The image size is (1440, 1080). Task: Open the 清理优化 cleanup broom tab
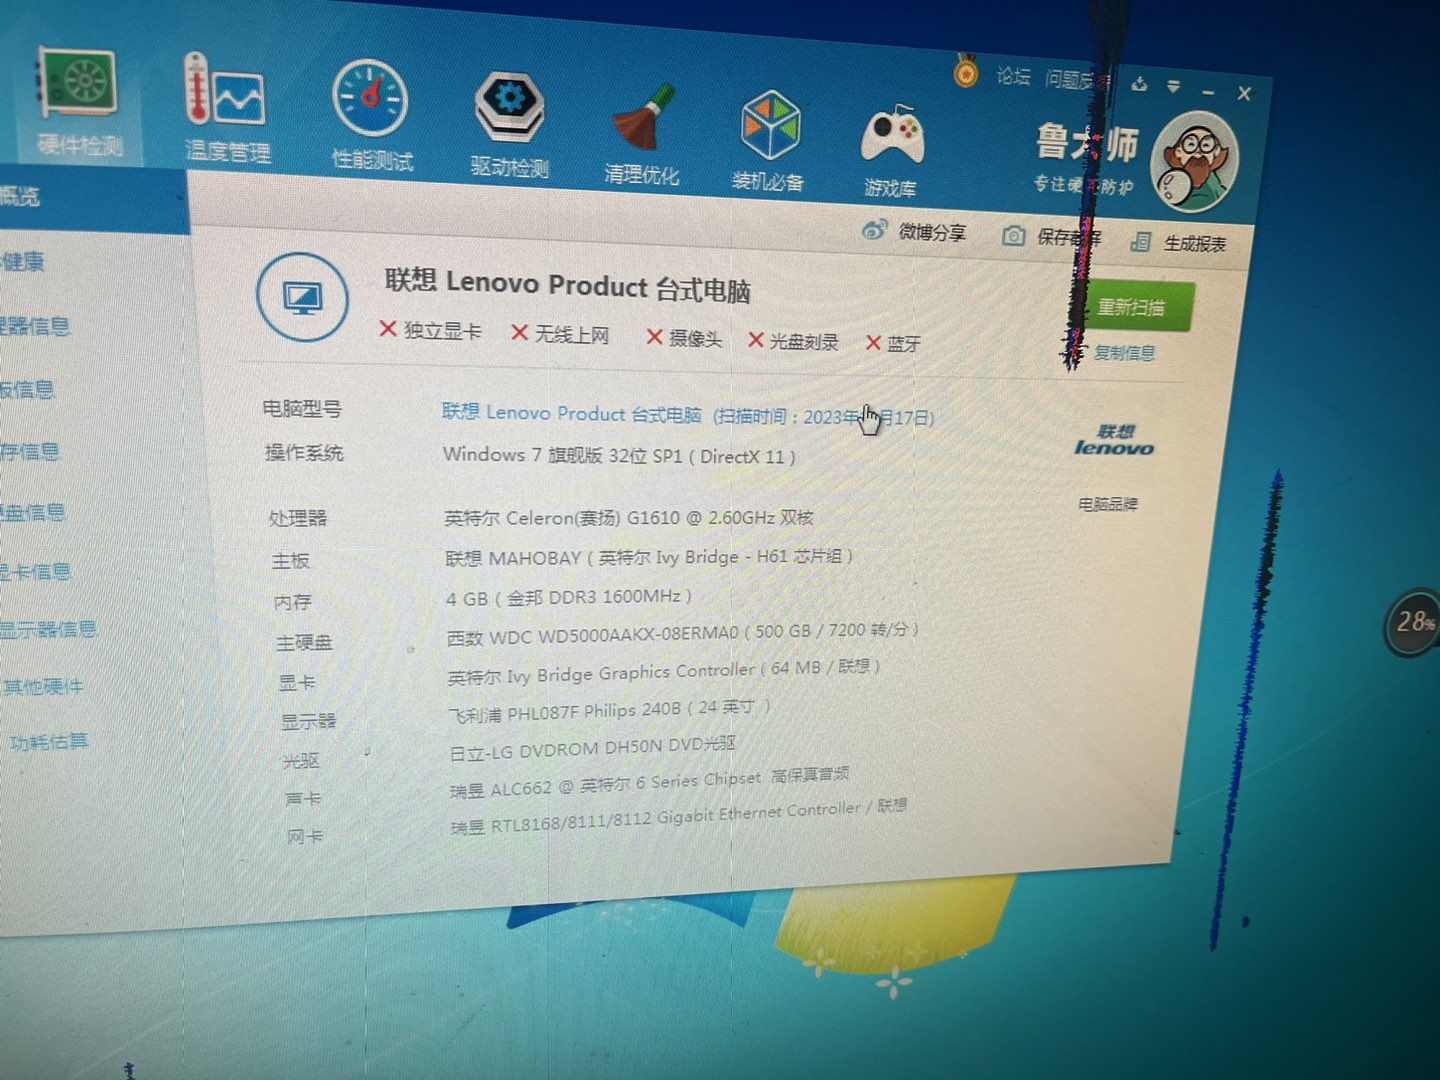pyautogui.click(x=641, y=135)
